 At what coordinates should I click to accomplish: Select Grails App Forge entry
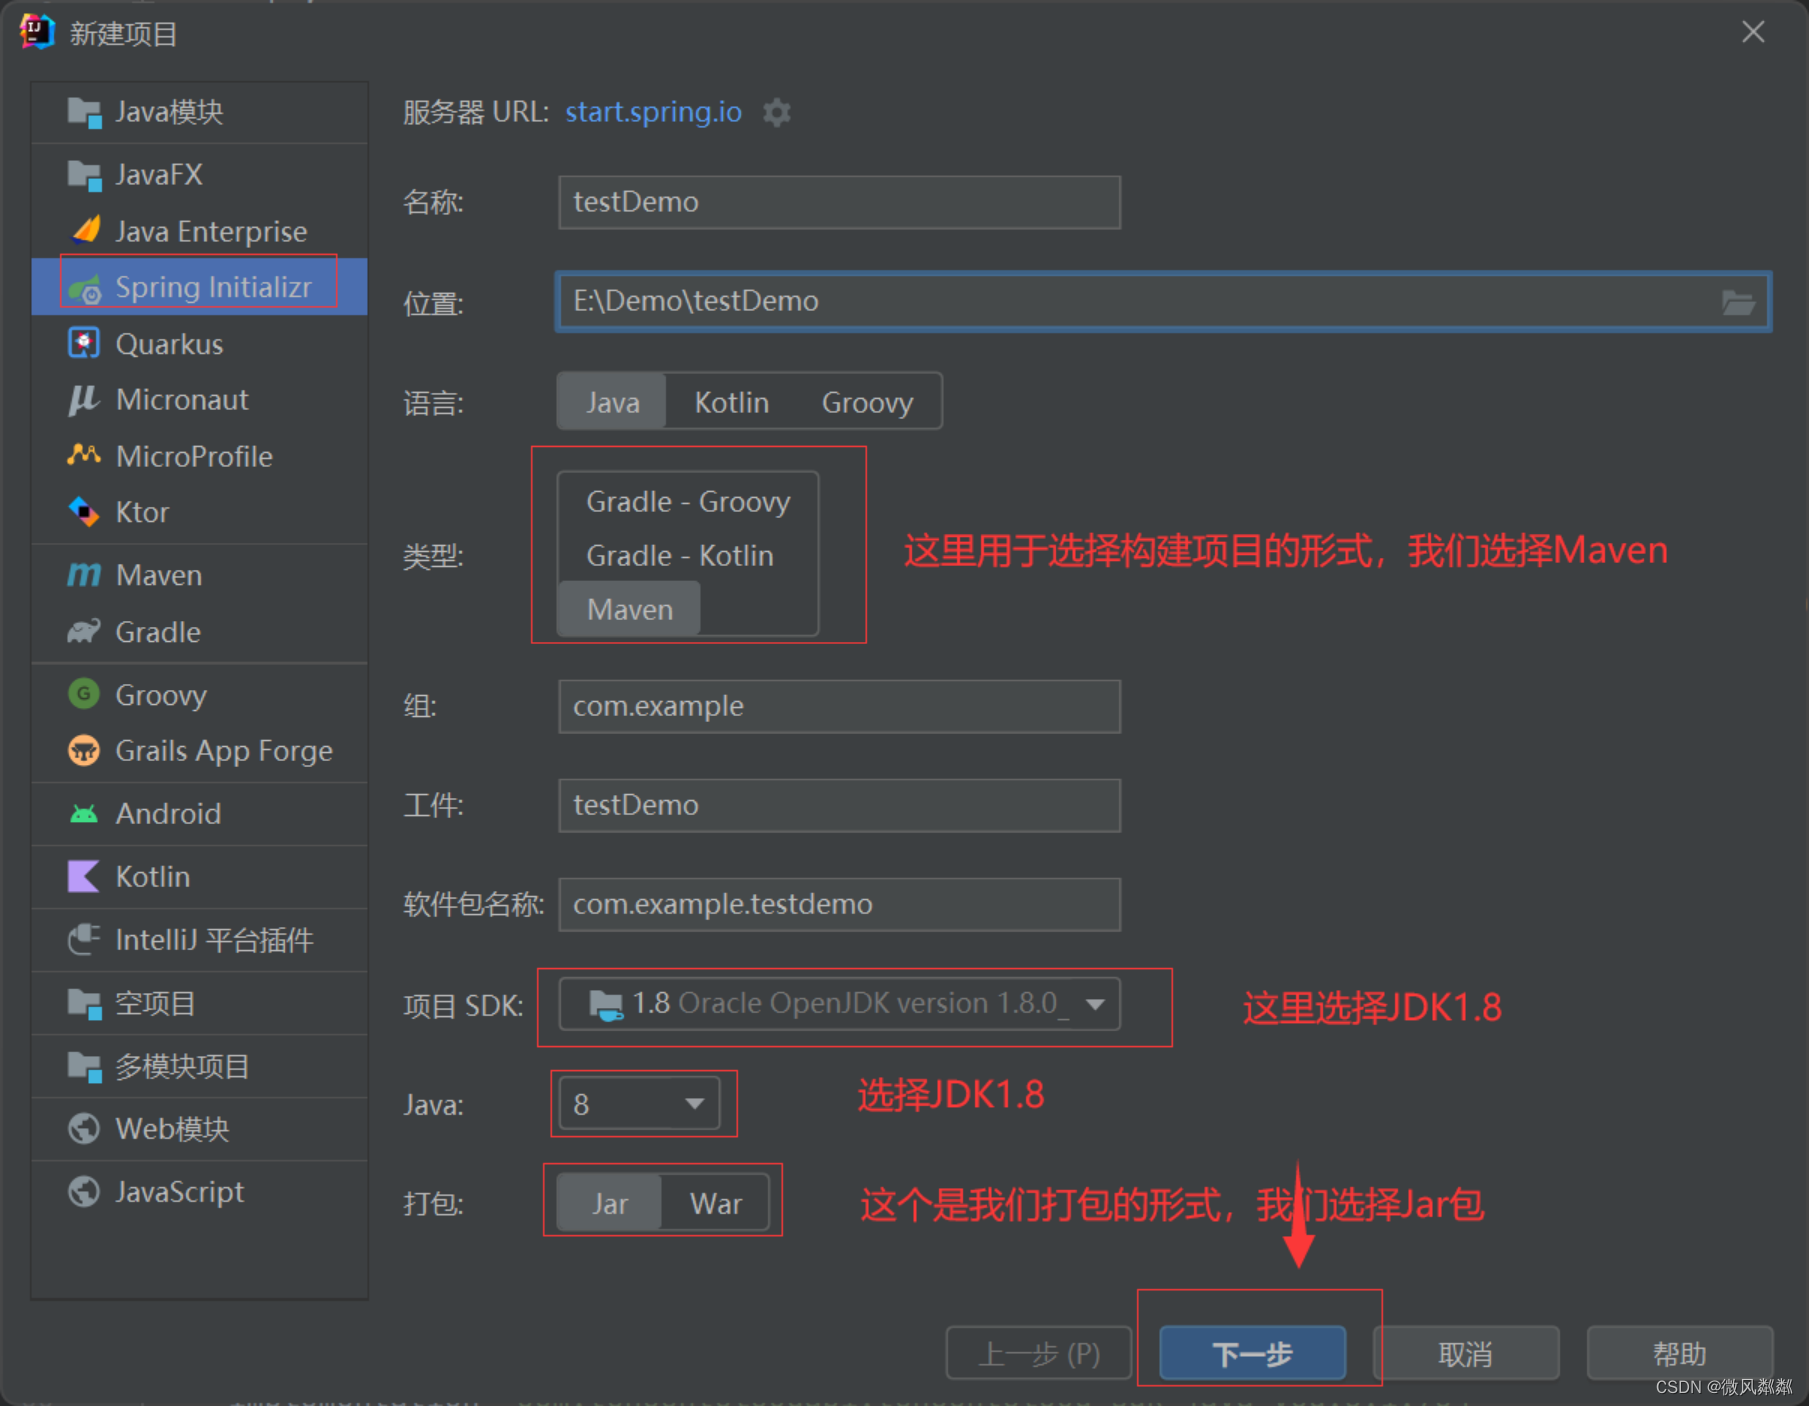coord(200,750)
